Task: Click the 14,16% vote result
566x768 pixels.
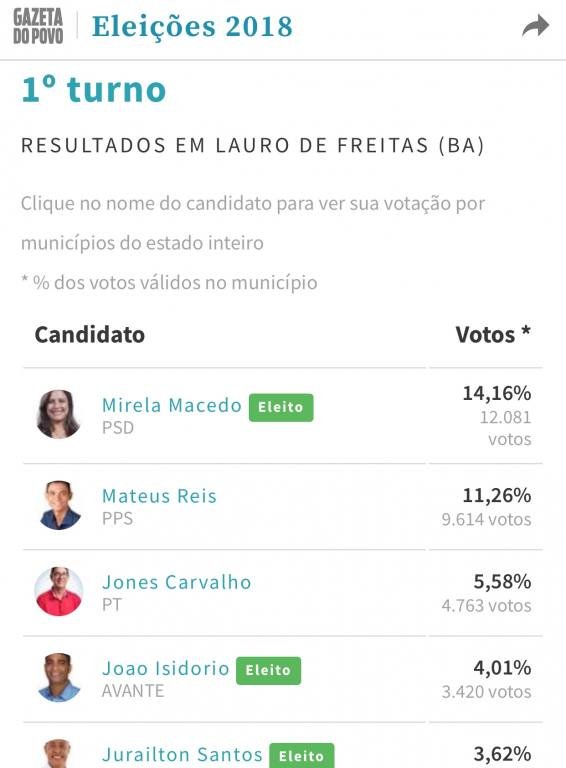Action: (497, 393)
